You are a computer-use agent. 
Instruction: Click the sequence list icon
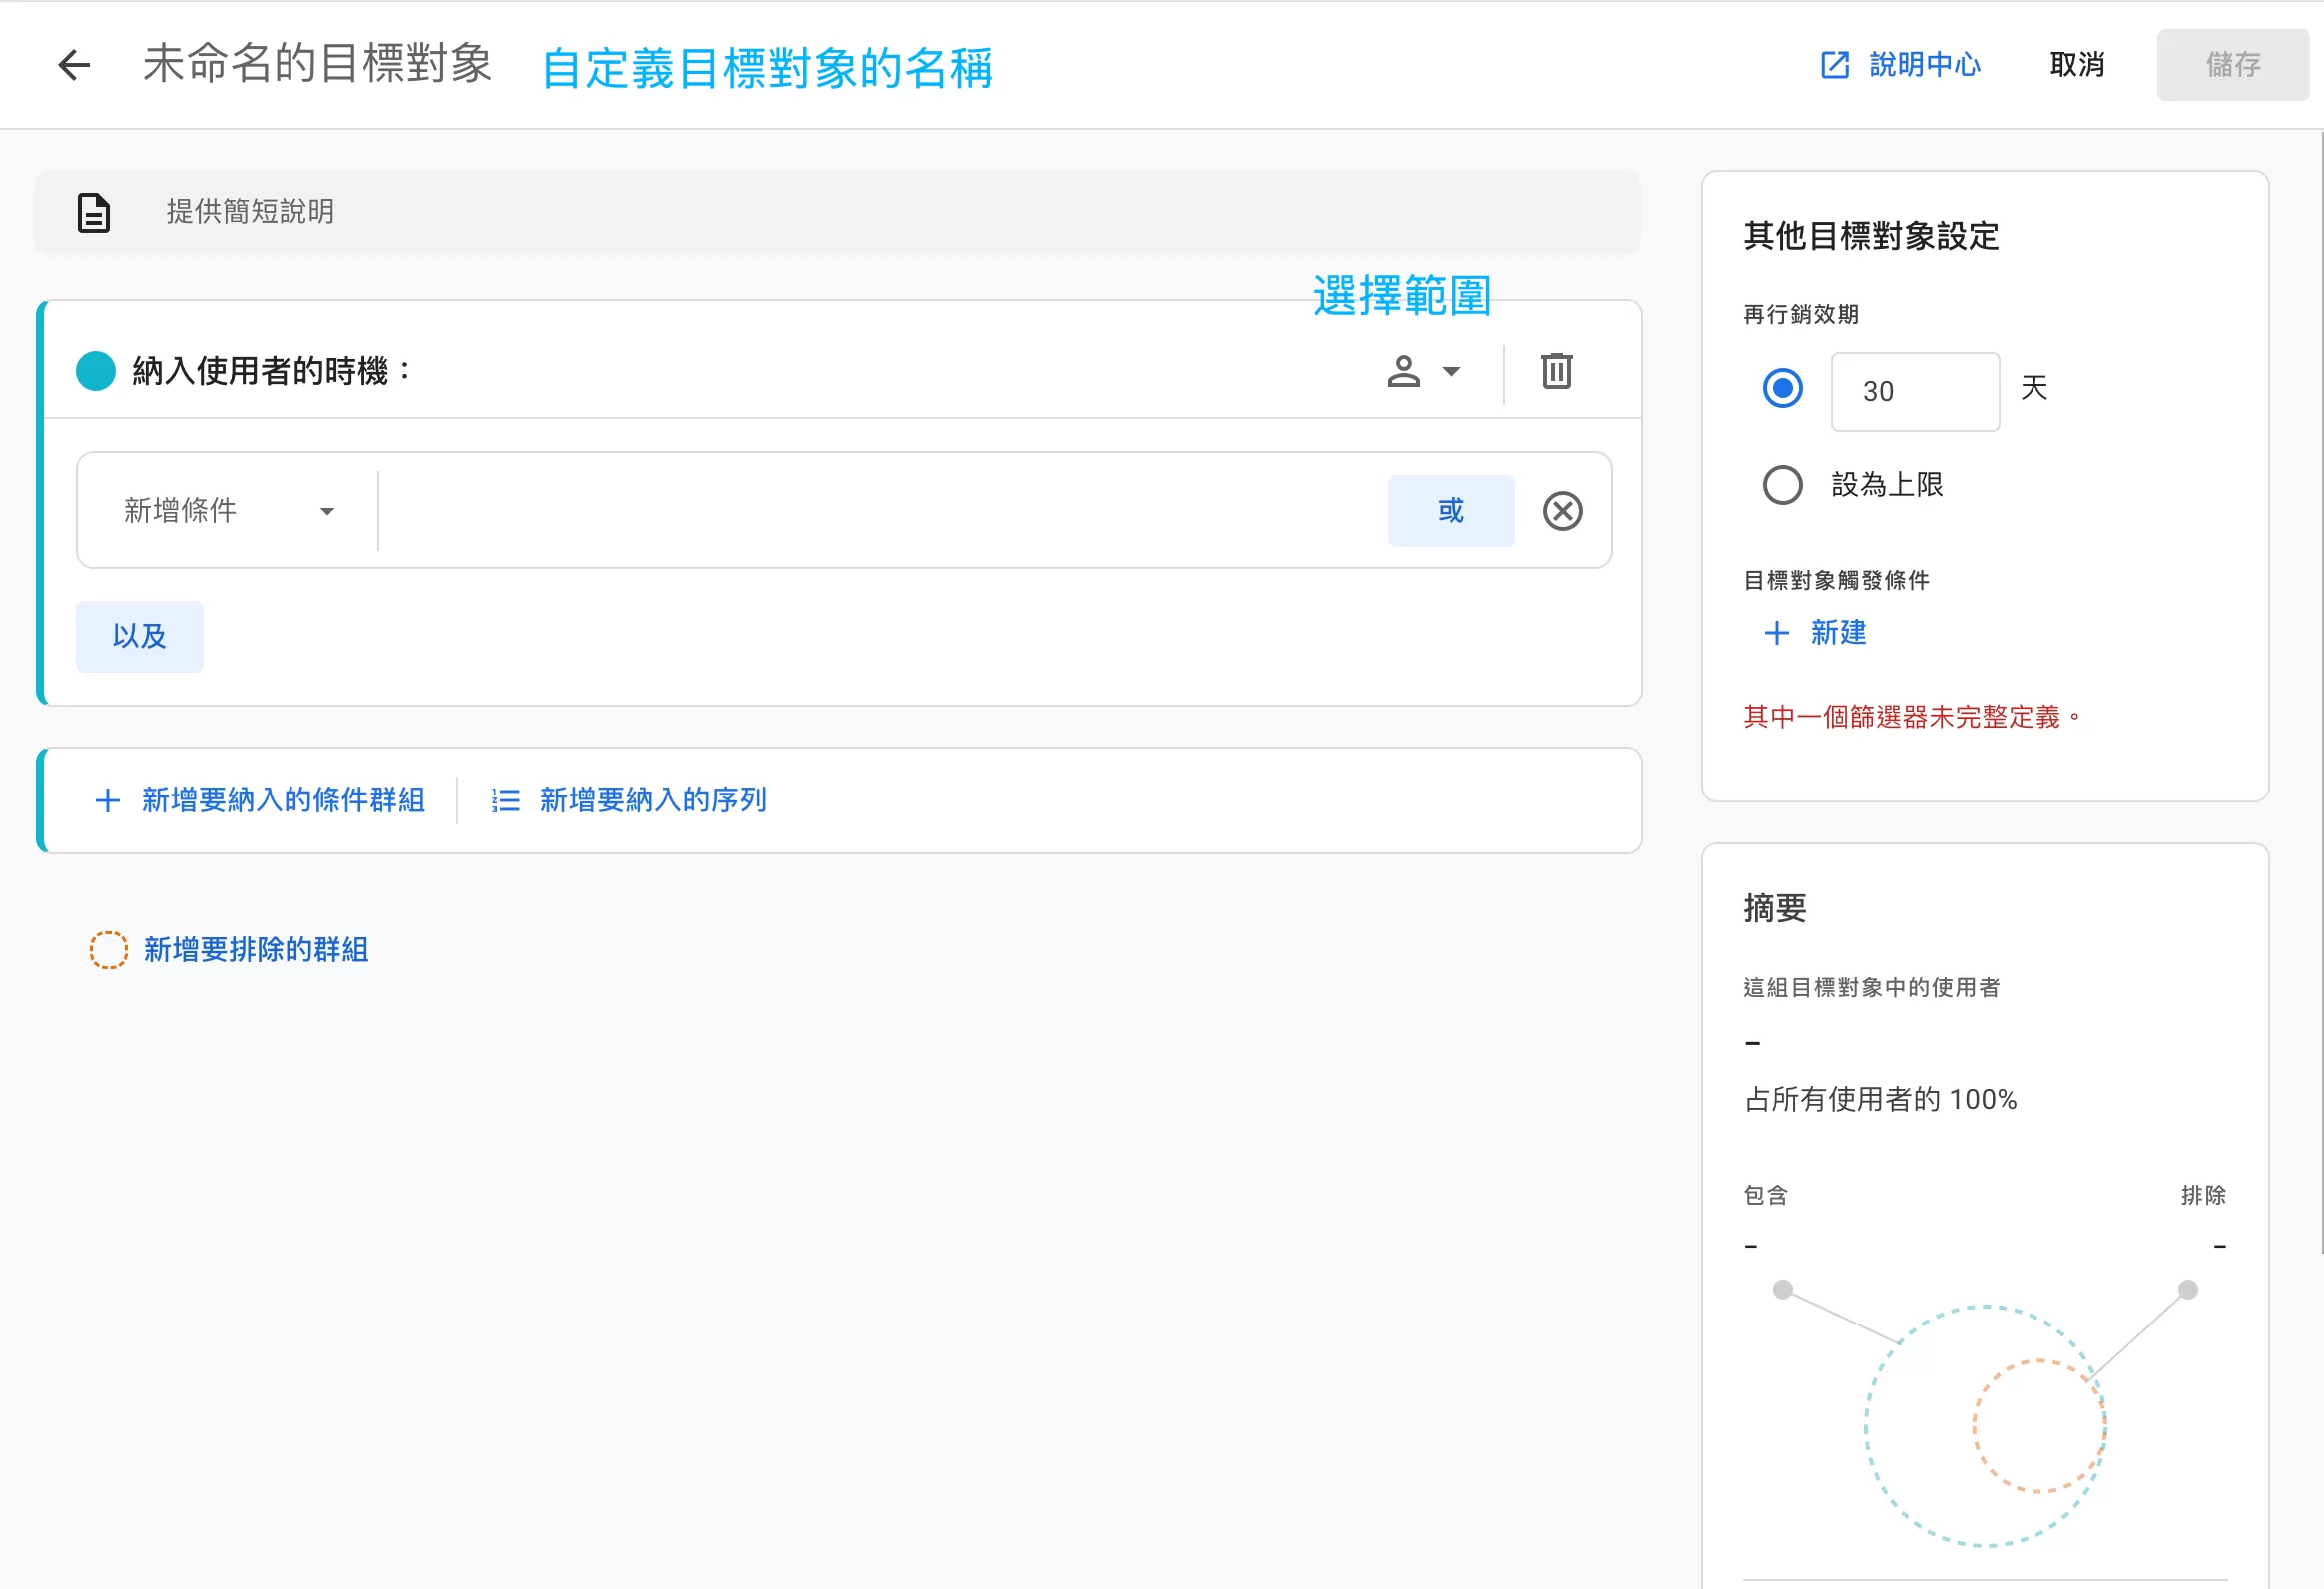click(506, 800)
